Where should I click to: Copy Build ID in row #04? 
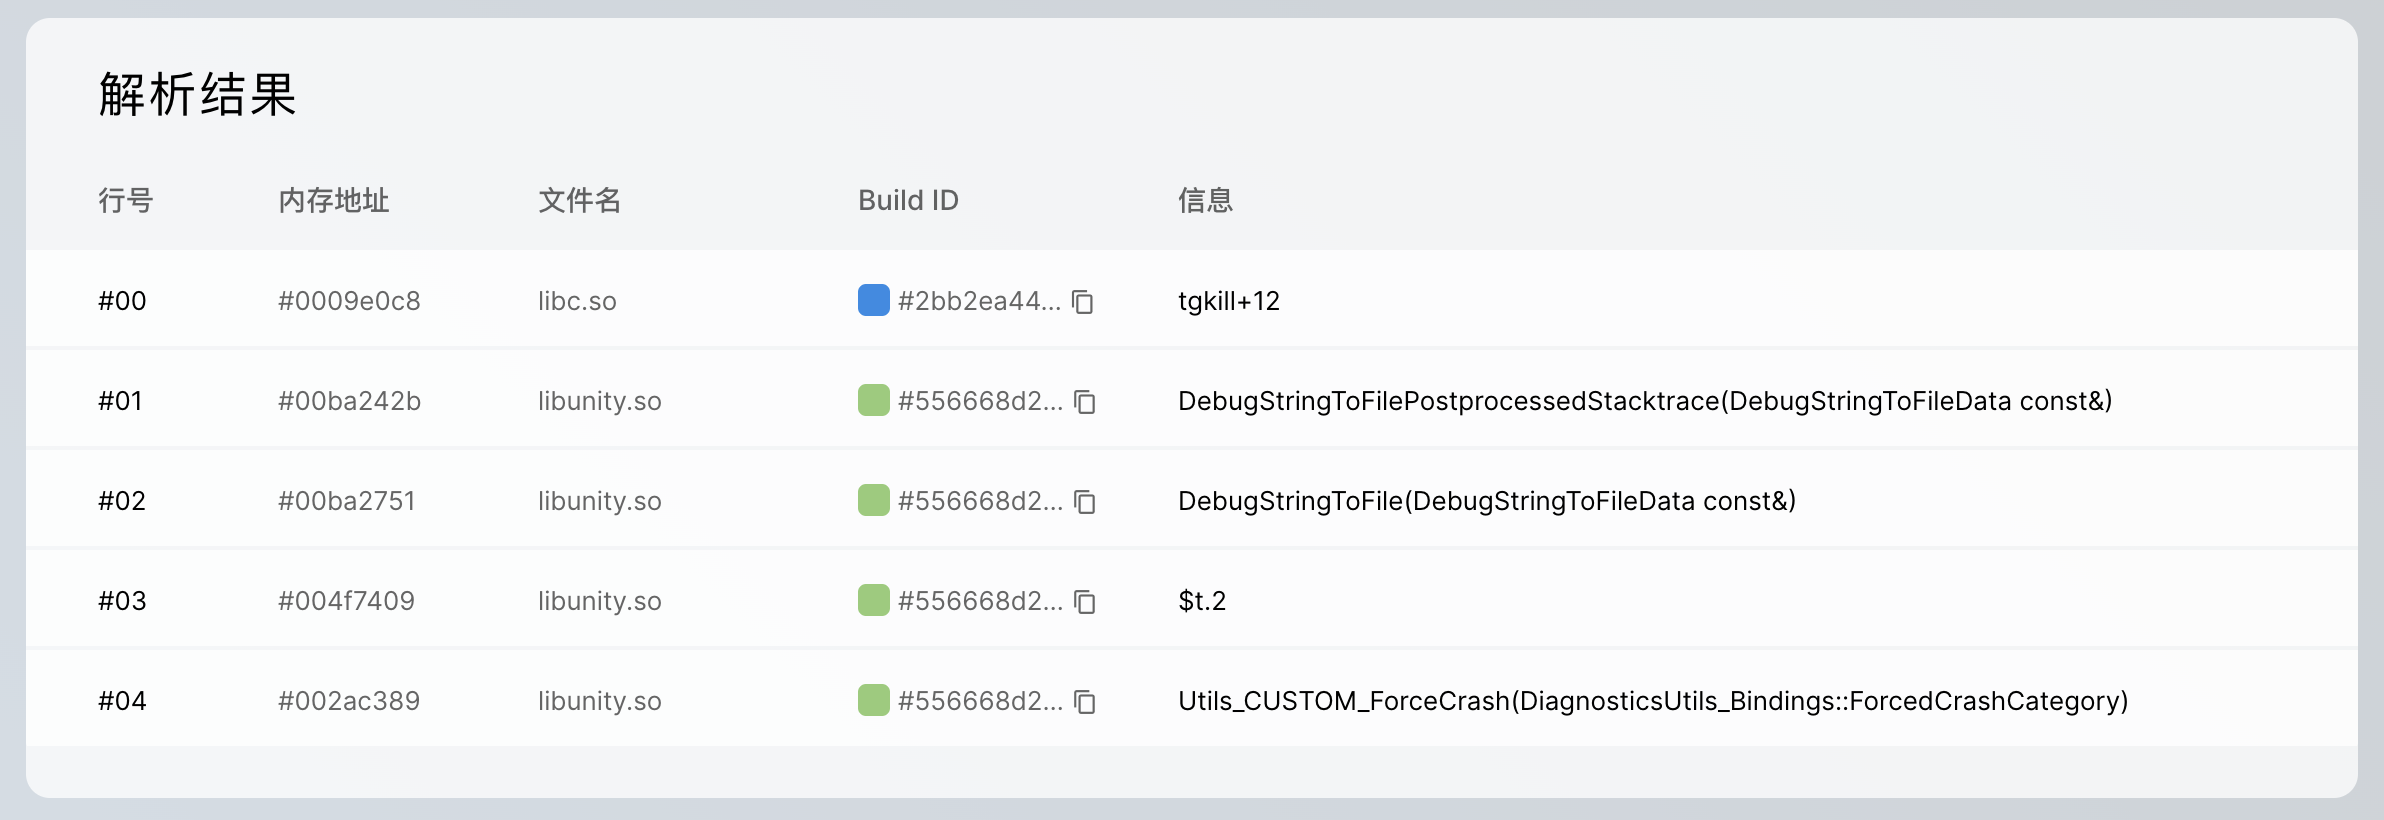pyautogui.click(x=1085, y=702)
